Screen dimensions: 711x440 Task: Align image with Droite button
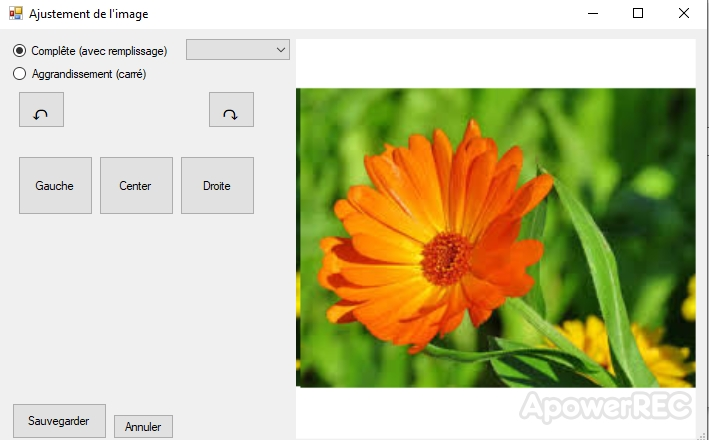[217, 186]
